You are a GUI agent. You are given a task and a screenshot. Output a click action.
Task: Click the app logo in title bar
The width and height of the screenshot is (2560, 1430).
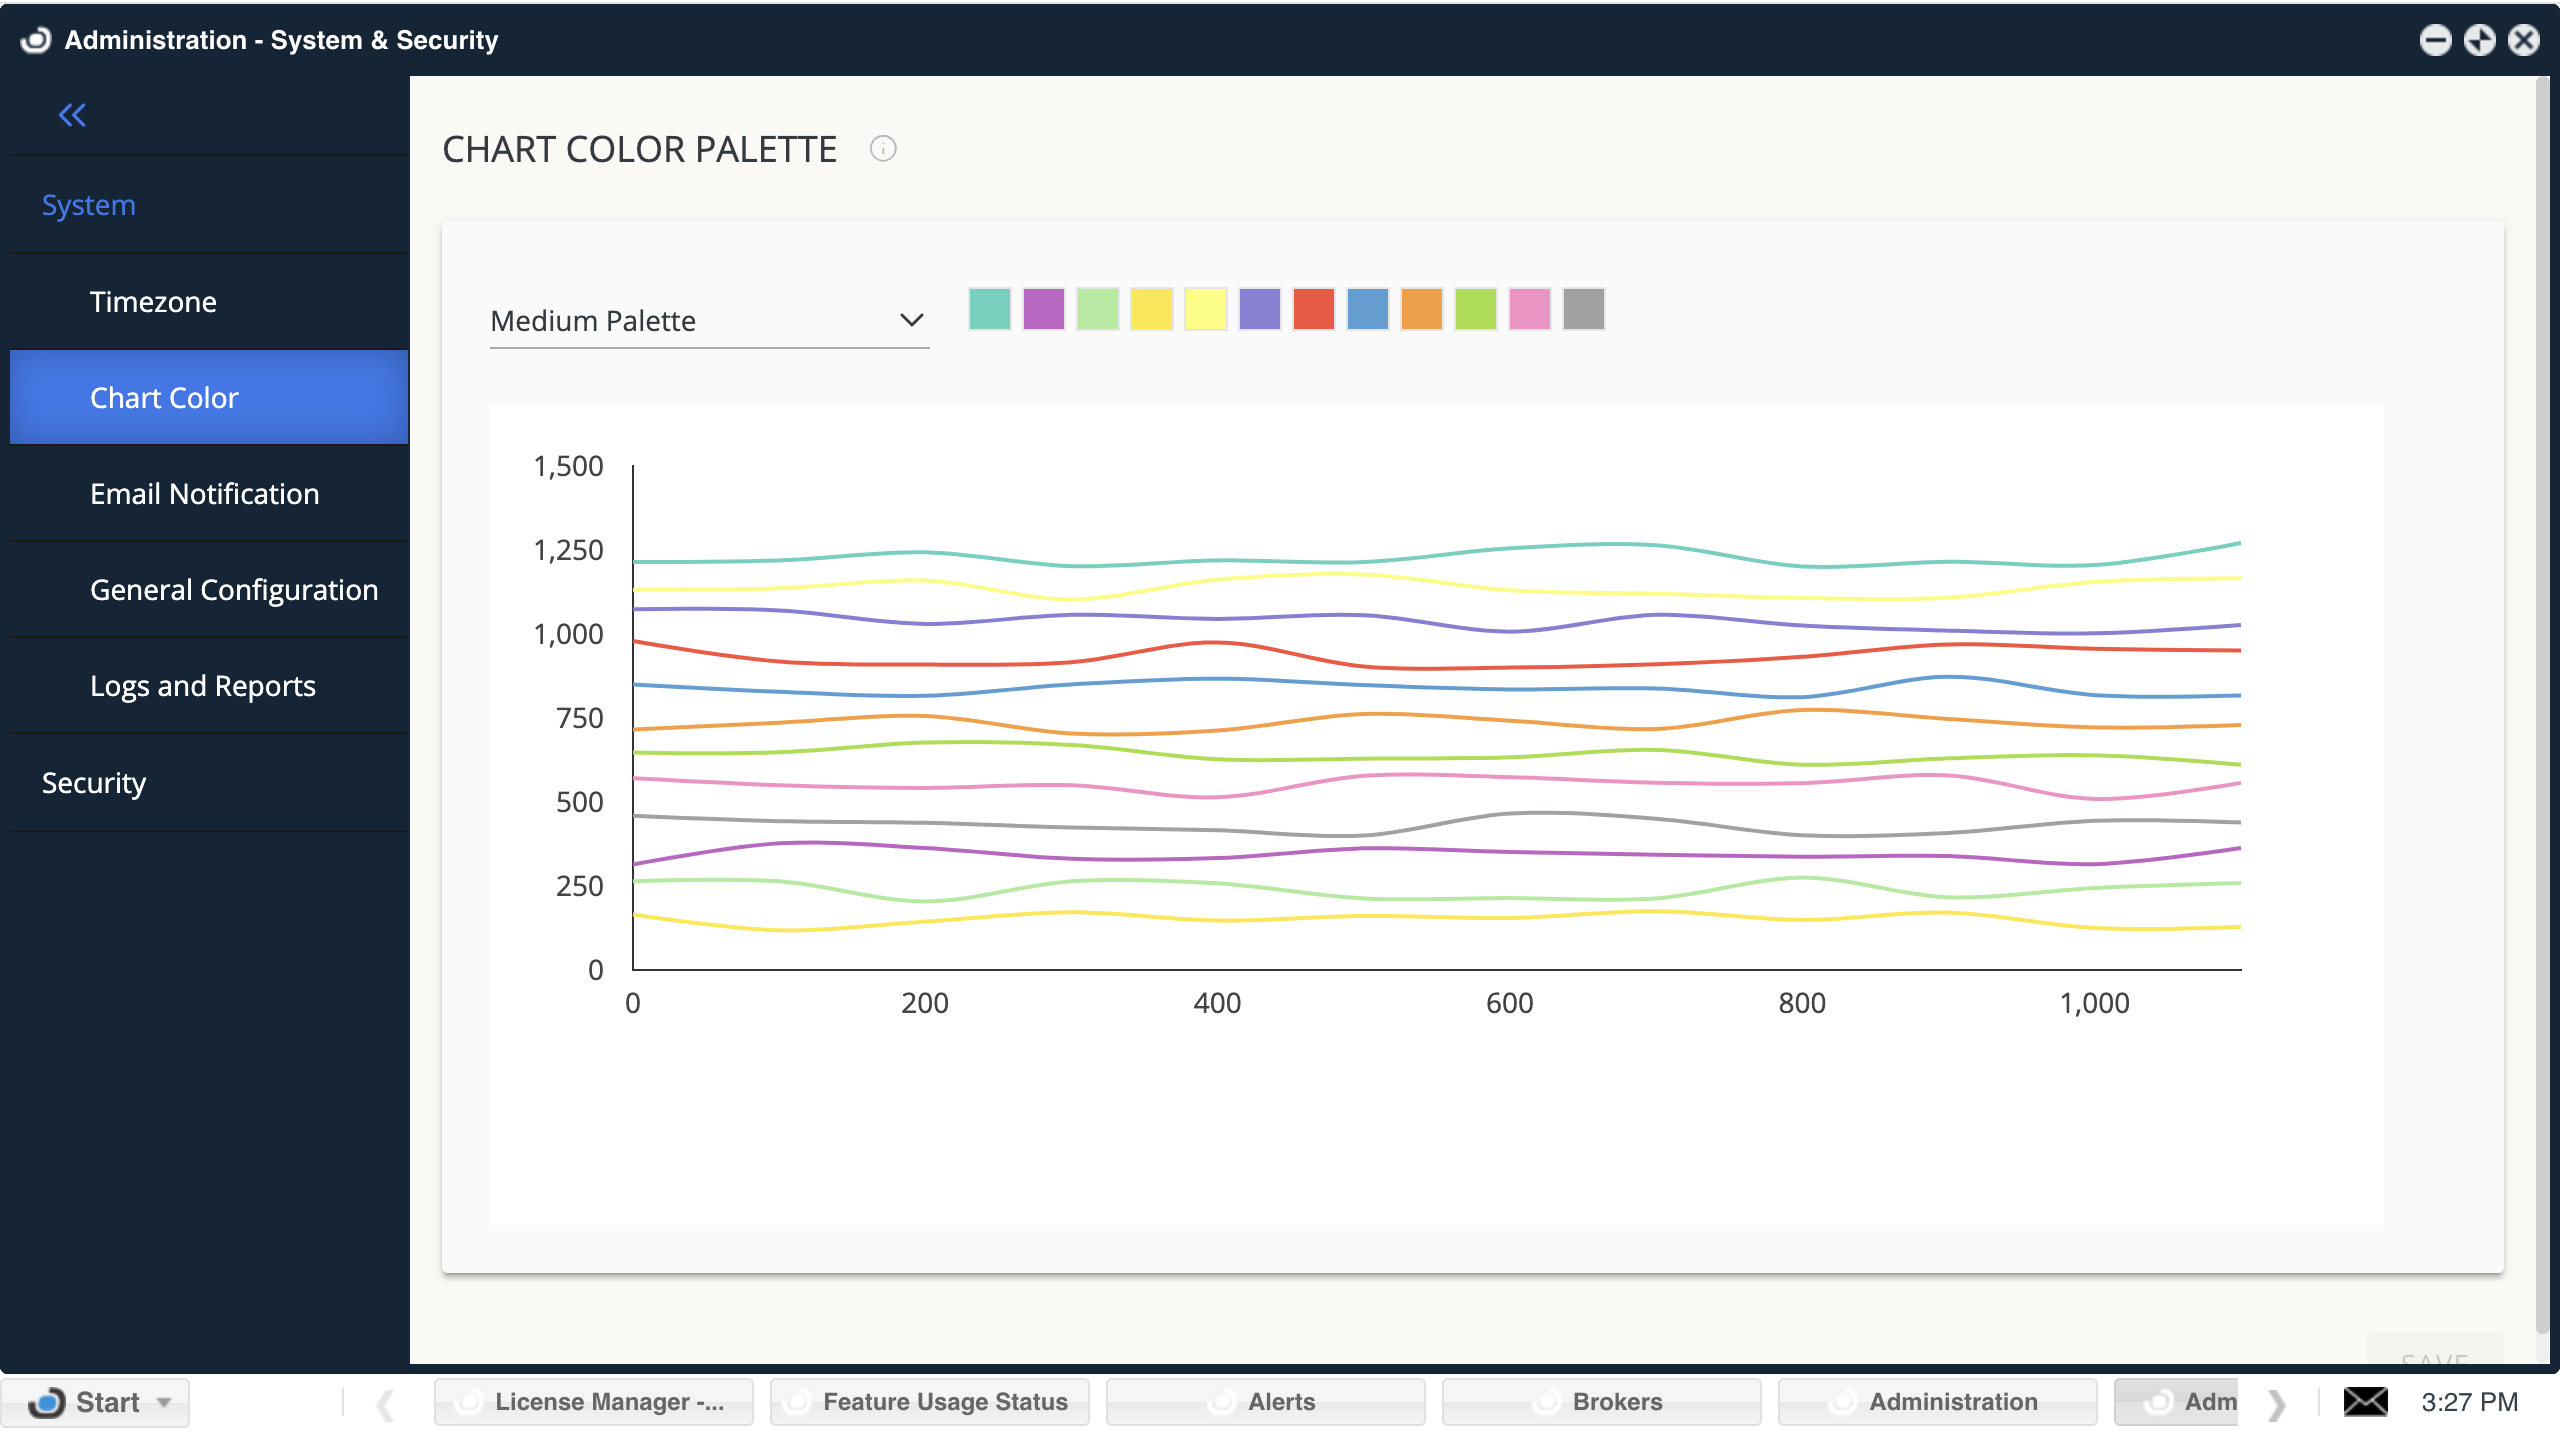pos(36,40)
